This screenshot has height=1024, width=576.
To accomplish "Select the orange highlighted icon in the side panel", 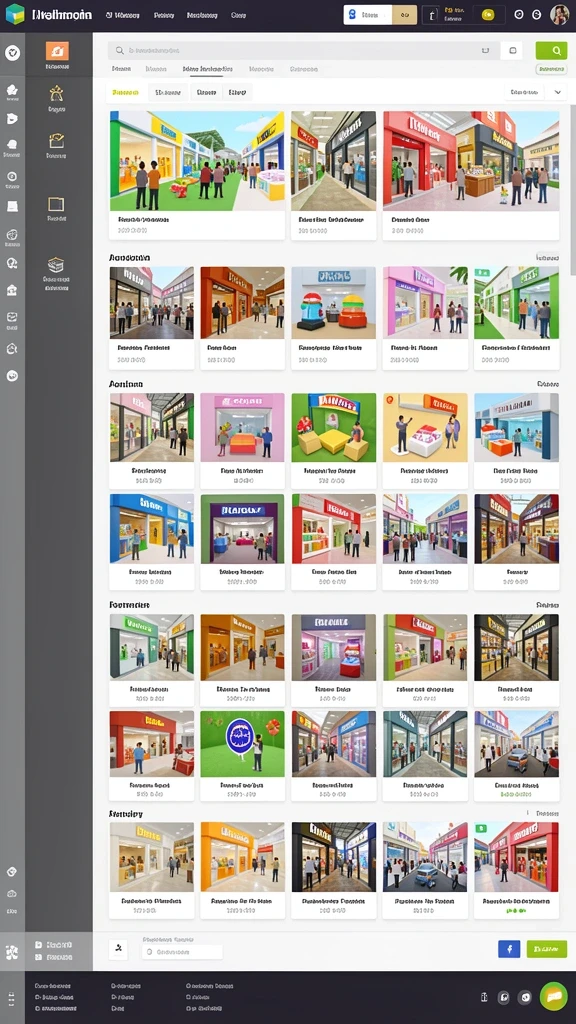I will (x=57, y=51).
